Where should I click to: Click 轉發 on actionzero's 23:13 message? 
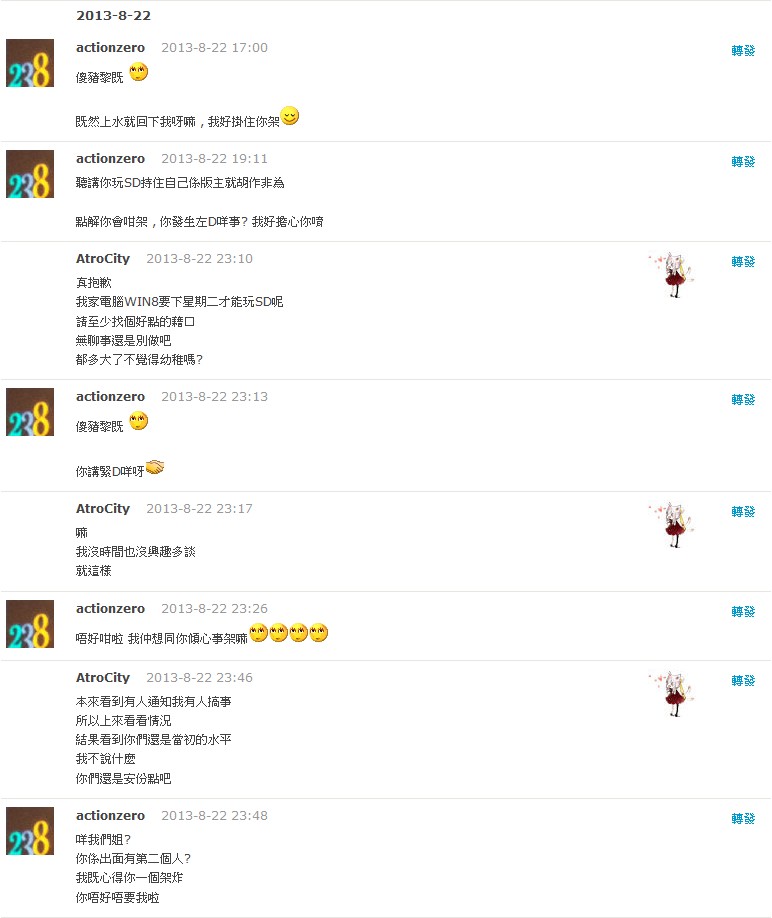(x=743, y=400)
